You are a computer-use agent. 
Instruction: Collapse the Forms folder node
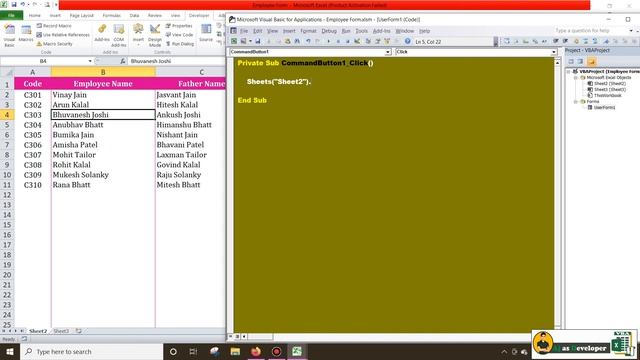(576, 102)
